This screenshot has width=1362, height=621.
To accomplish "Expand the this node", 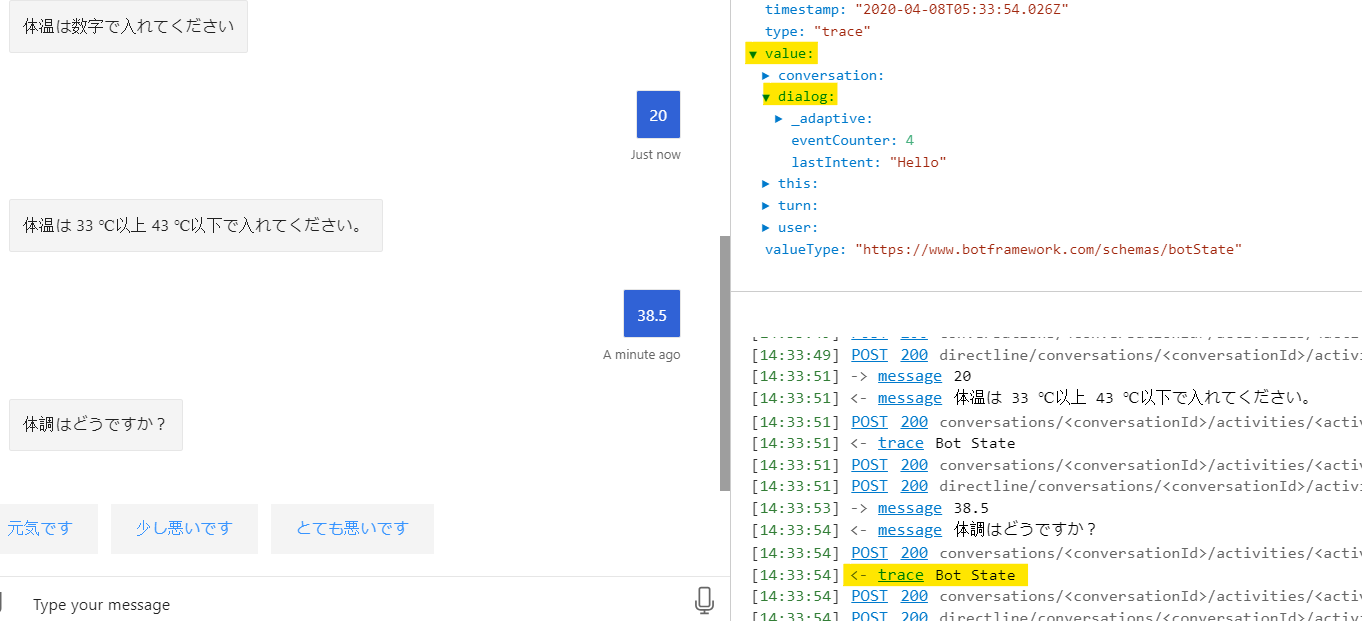I will coord(766,184).
